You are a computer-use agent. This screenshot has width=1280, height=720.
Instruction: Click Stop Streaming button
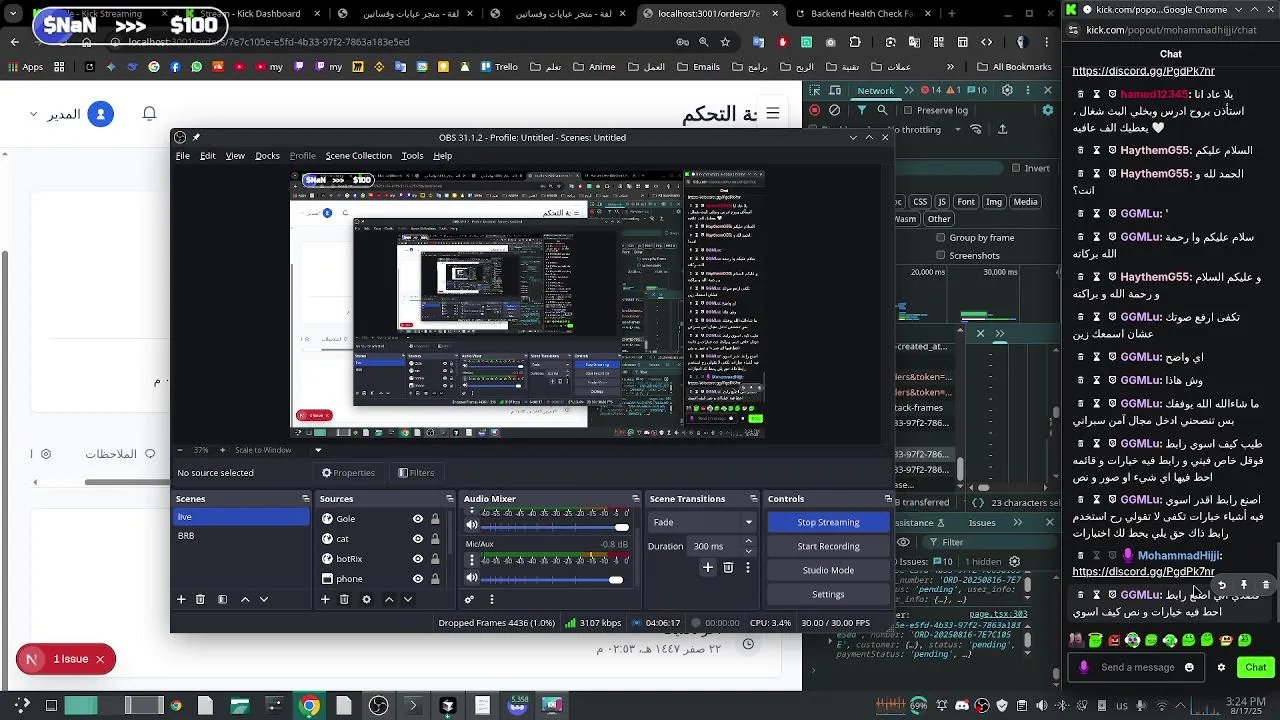828,522
